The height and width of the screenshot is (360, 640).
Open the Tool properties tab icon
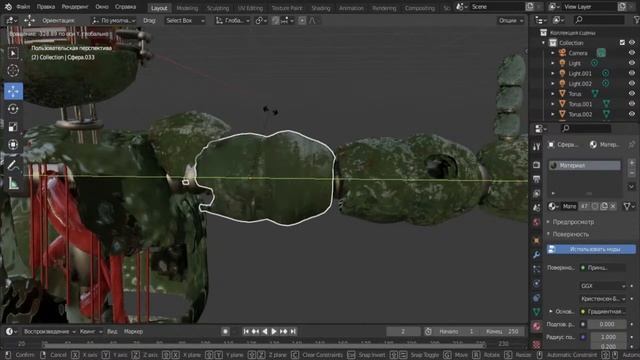coord(537,147)
